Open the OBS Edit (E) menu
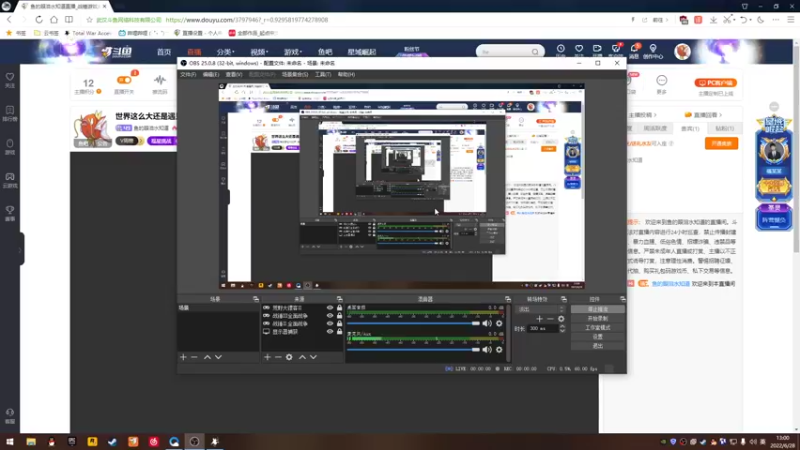800x450 pixels. [211, 74]
